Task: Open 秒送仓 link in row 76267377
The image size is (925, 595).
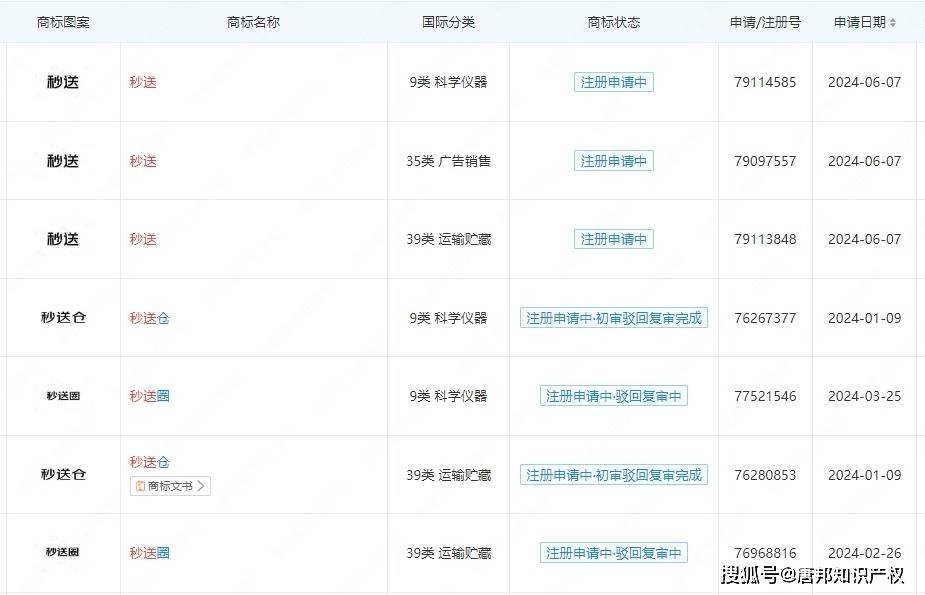Action: click(150, 318)
